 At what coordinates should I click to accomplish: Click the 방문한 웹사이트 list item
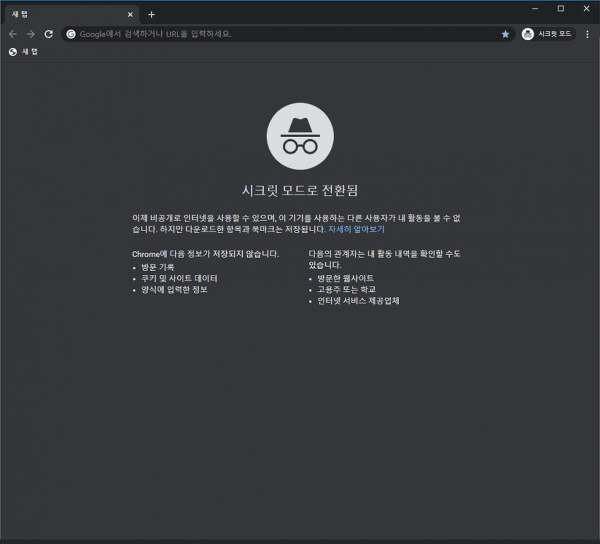point(346,278)
